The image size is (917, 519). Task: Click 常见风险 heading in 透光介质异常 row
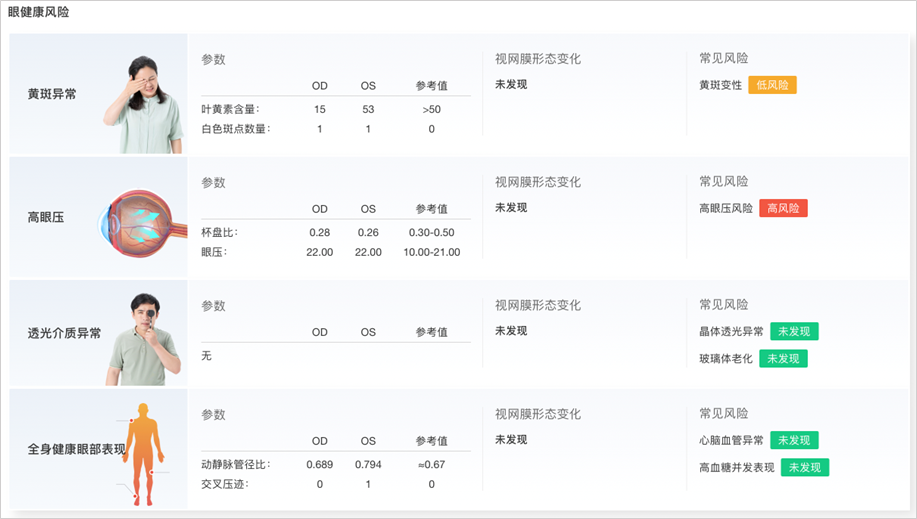724,304
